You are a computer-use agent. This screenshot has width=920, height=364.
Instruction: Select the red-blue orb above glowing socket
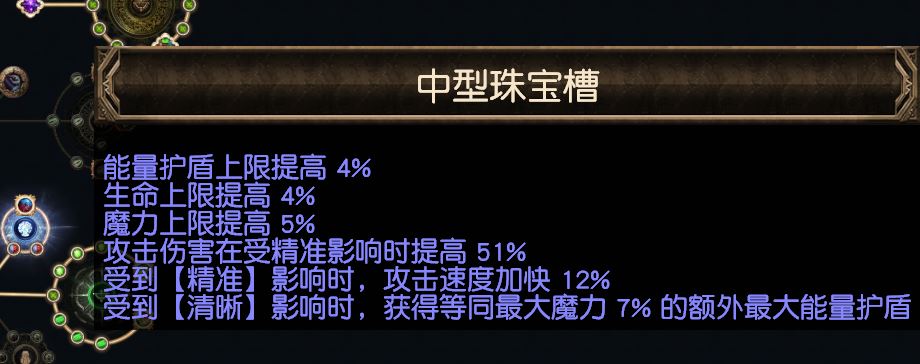tap(25, 205)
